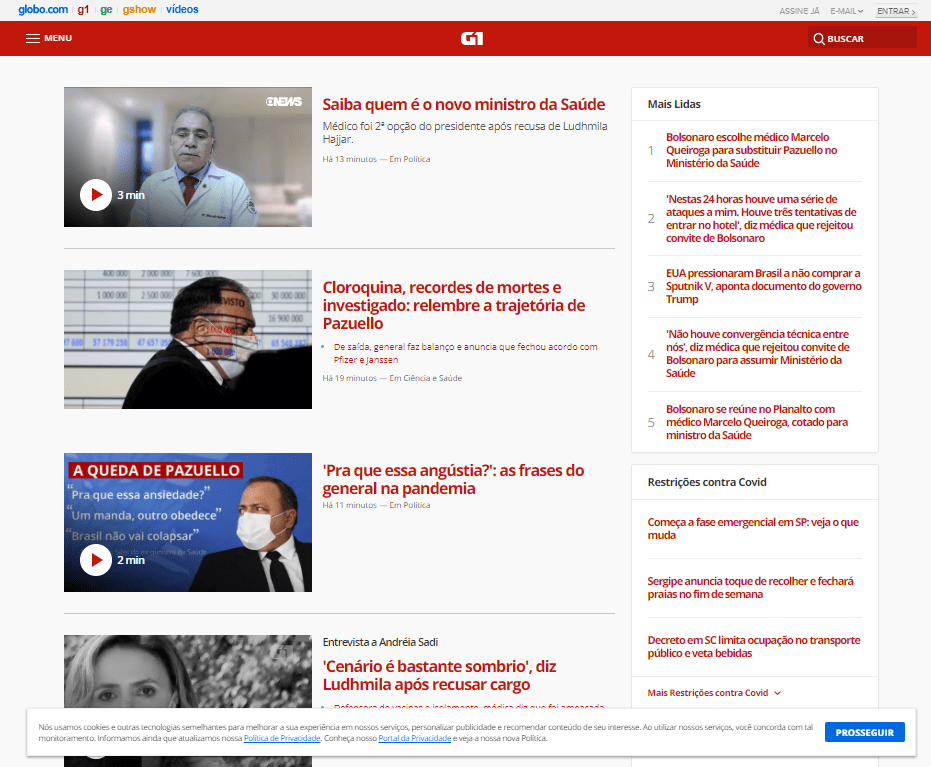Image resolution: width=931 pixels, height=767 pixels.
Task: Expand the E-MAIL dropdown arrow
Action: point(860,11)
